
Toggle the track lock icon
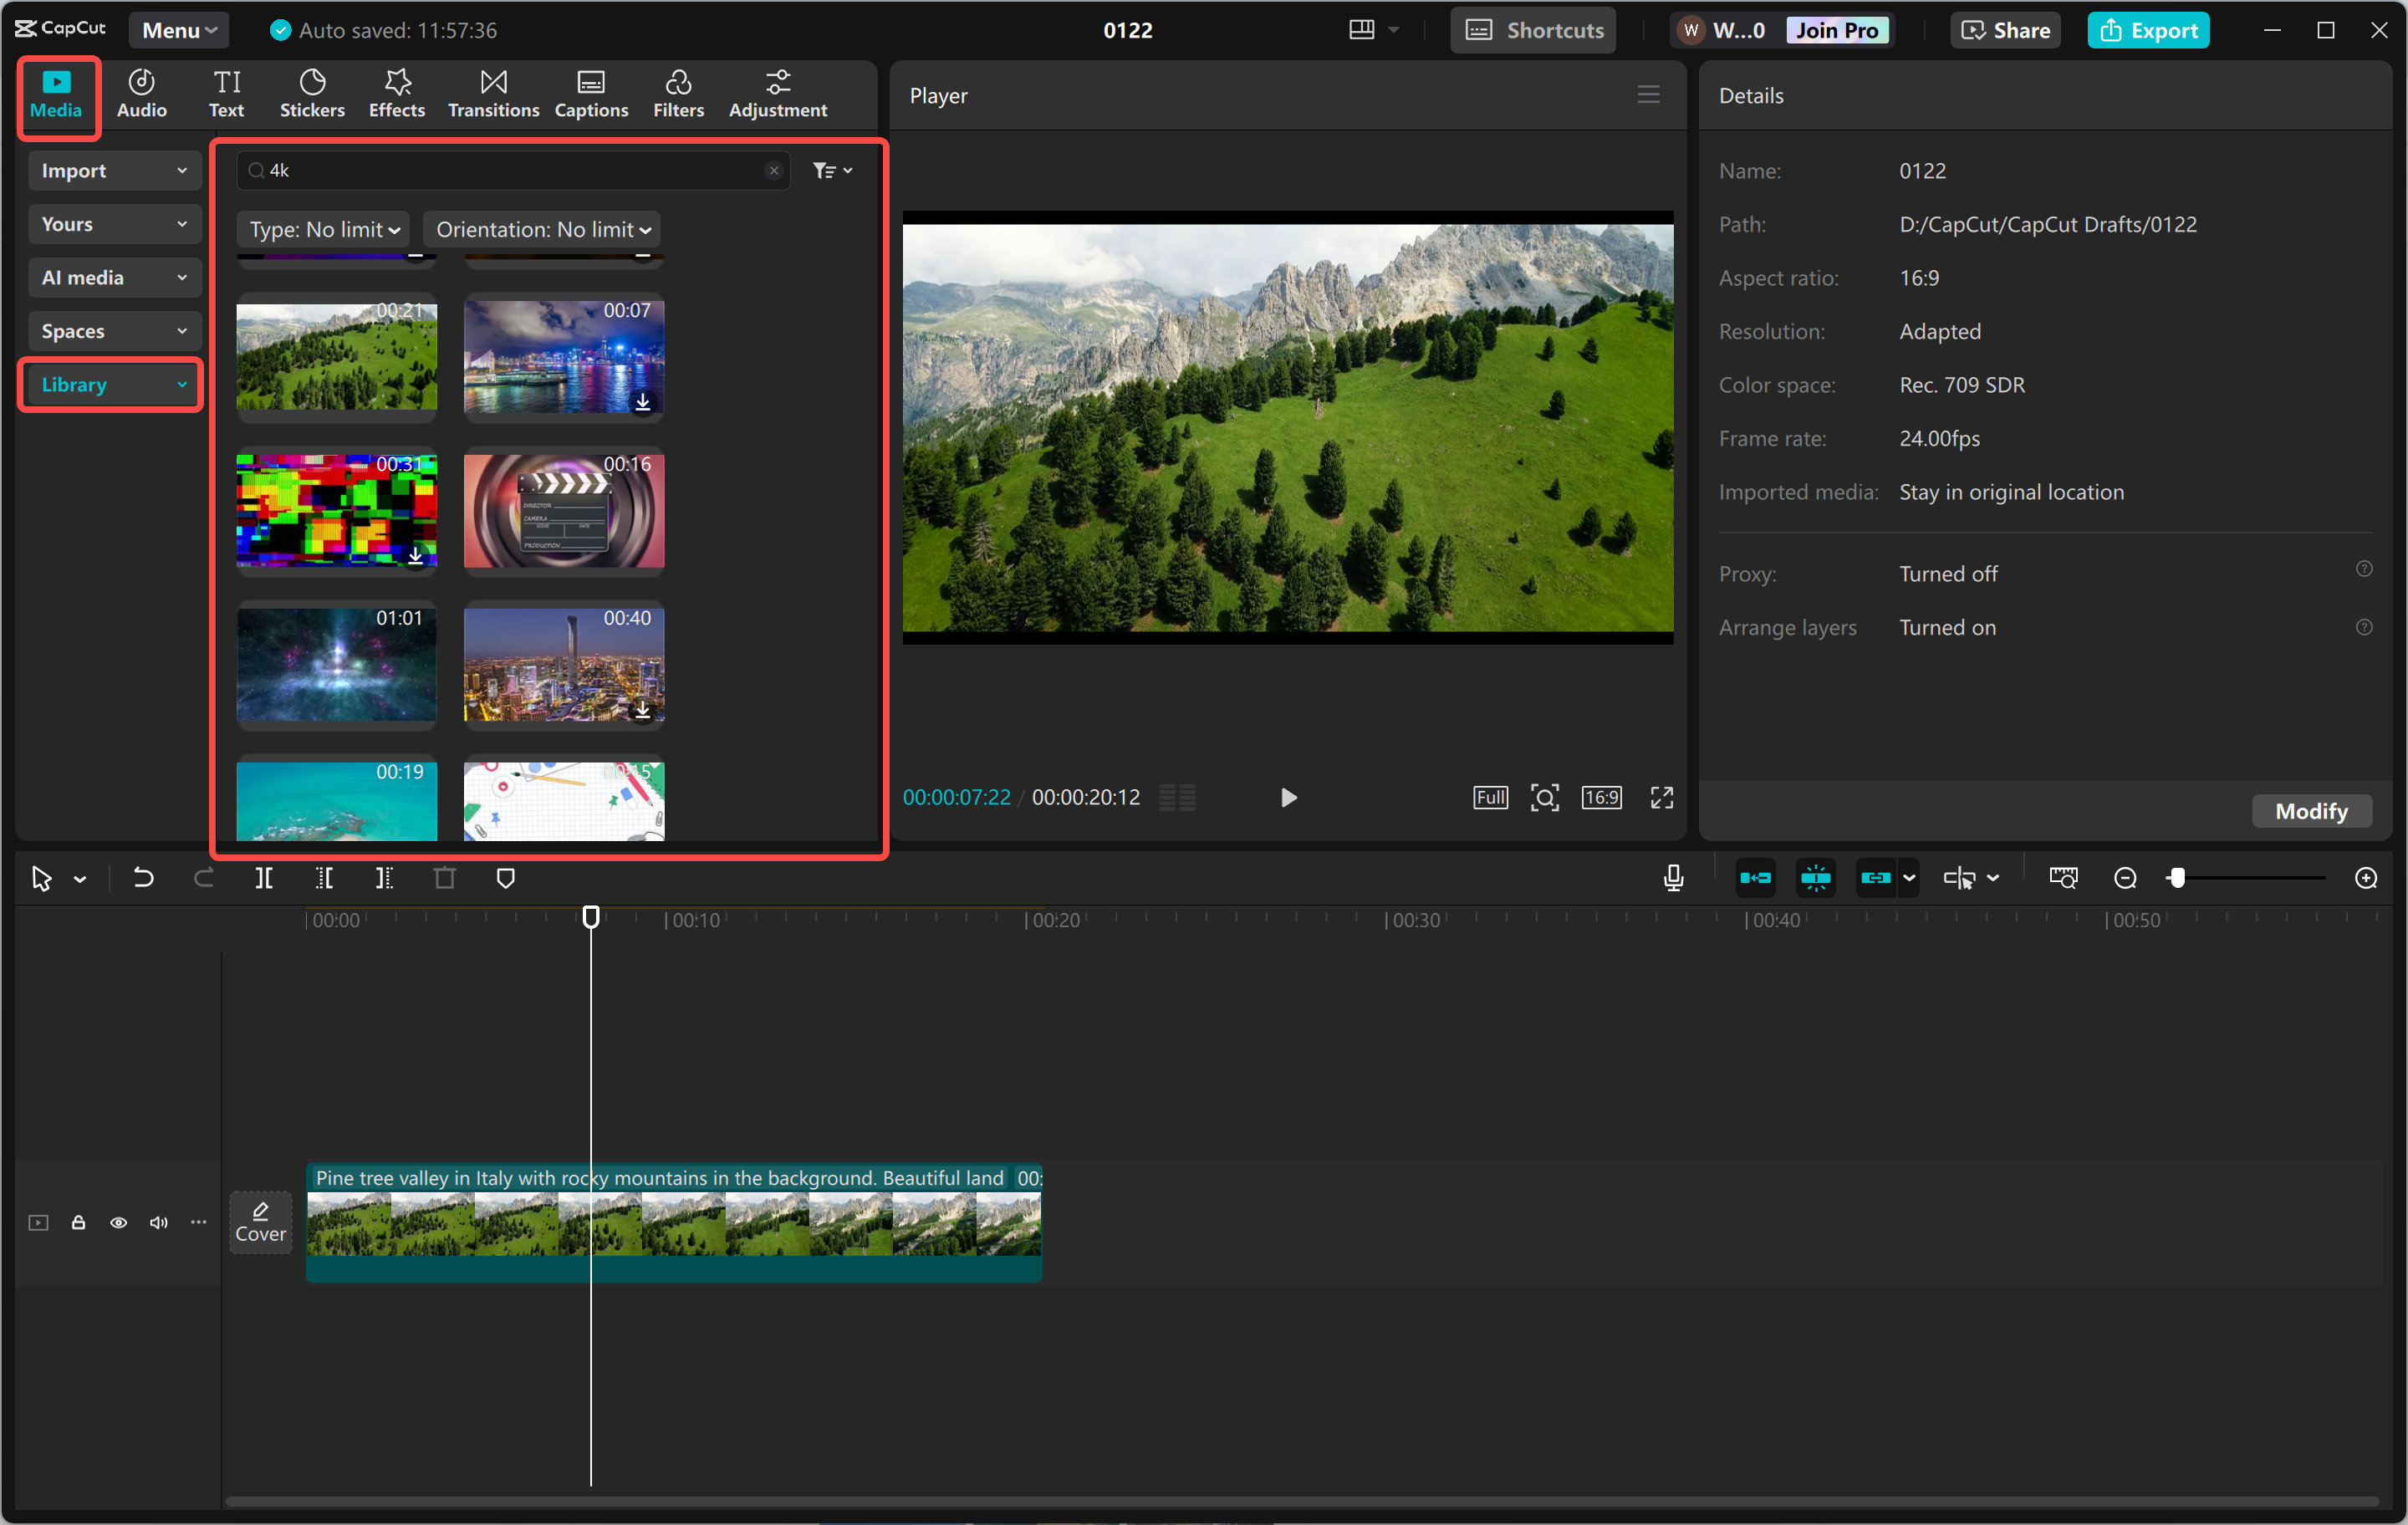78,1222
